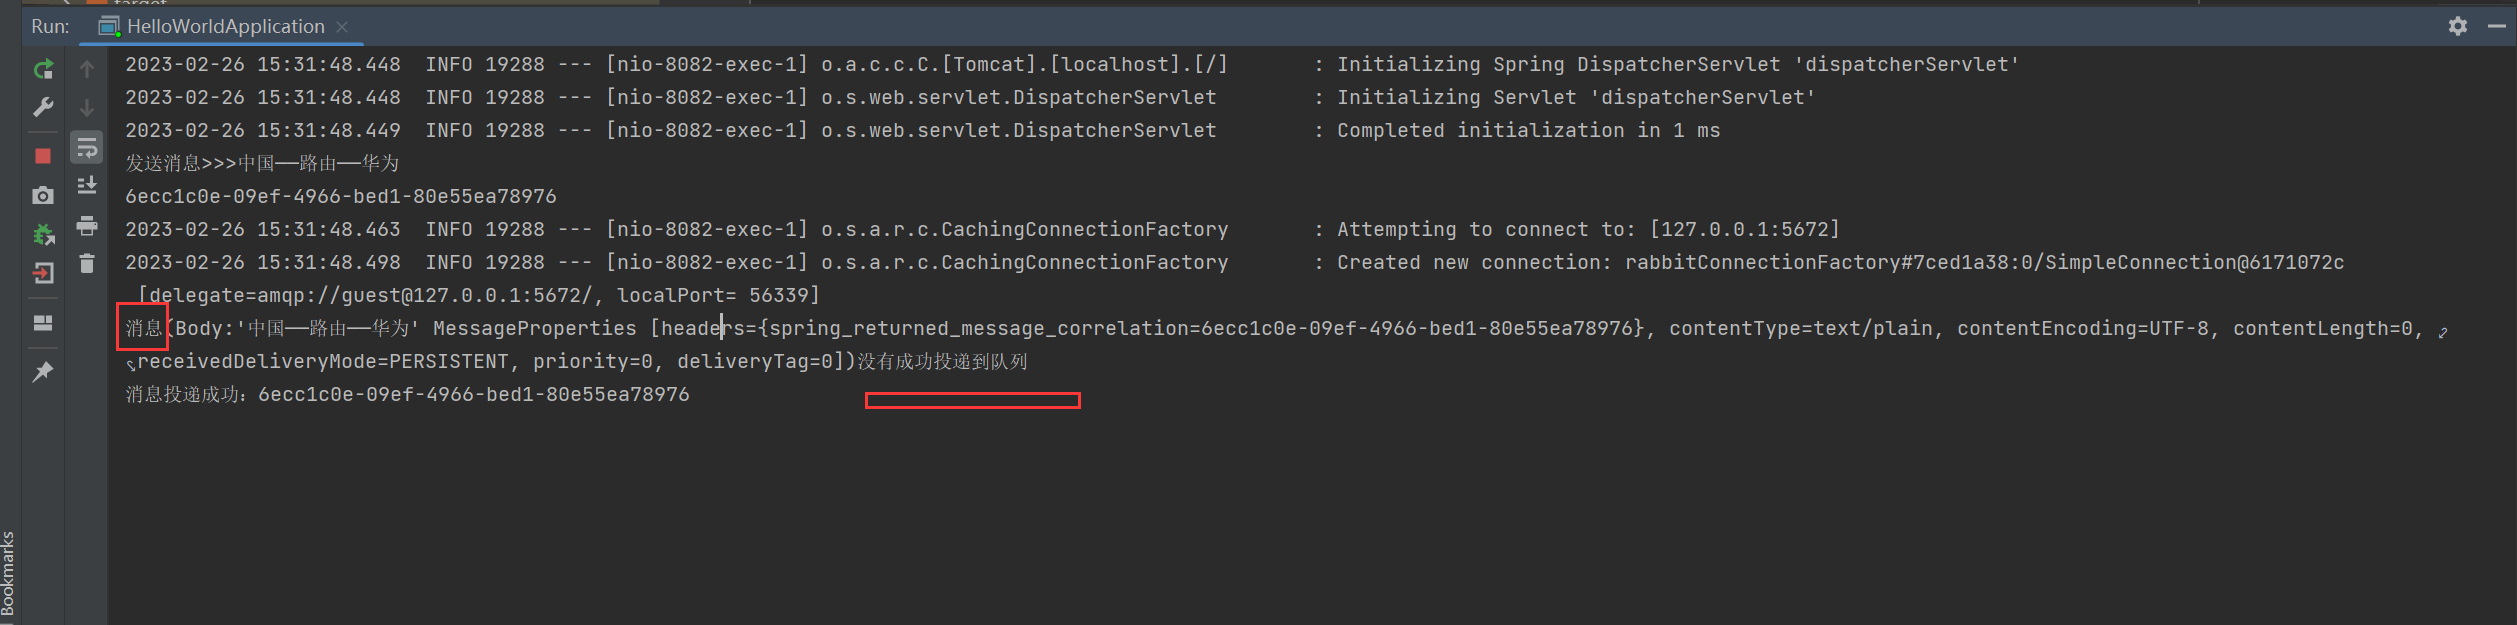The image size is (2517, 625).
Task: Print console output with printer icon
Action: coord(87,226)
